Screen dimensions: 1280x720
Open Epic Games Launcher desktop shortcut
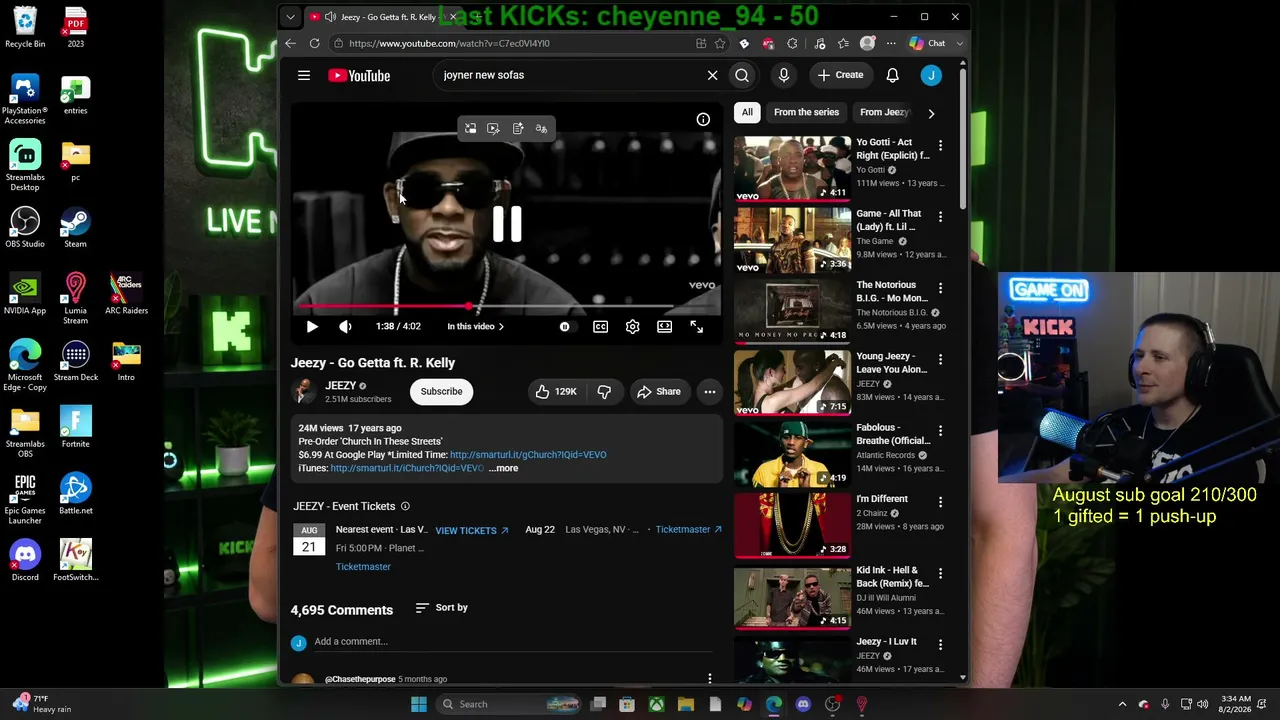point(25,498)
